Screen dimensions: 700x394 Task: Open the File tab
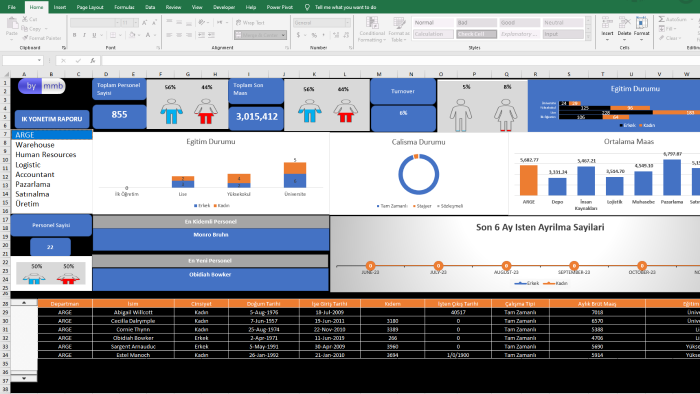click(12, 7)
